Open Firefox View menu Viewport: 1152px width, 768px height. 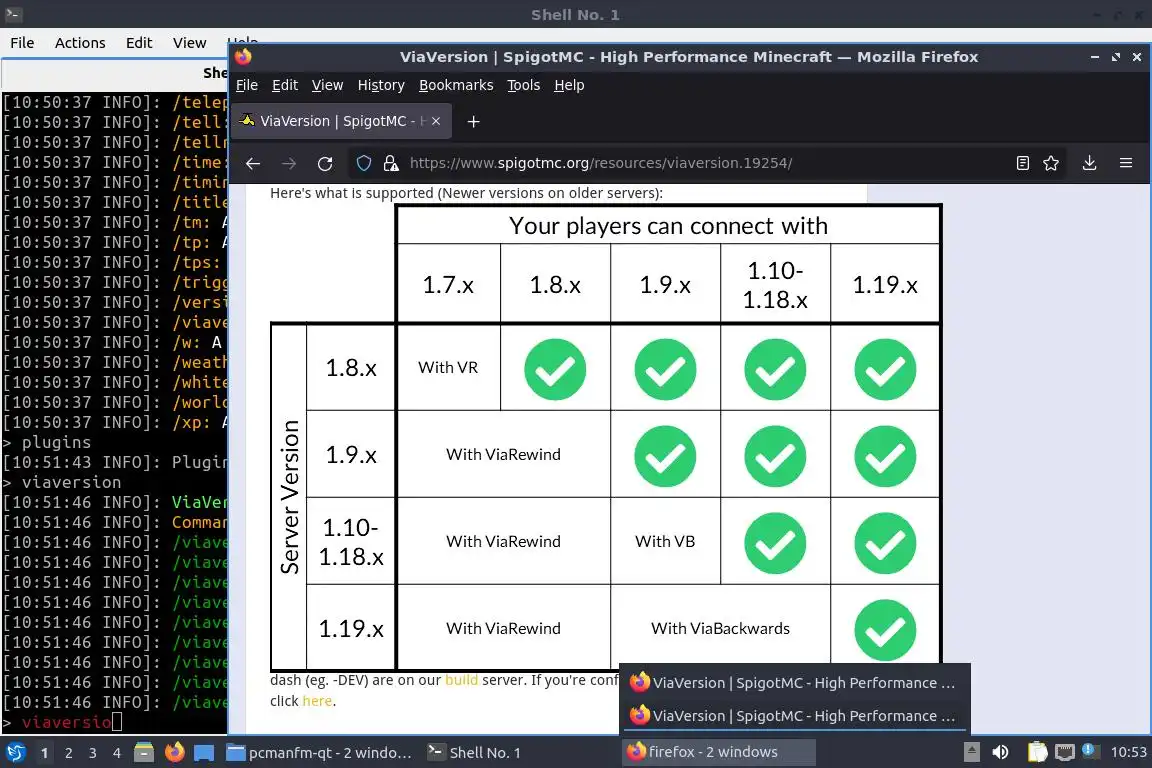coord(328,85)
